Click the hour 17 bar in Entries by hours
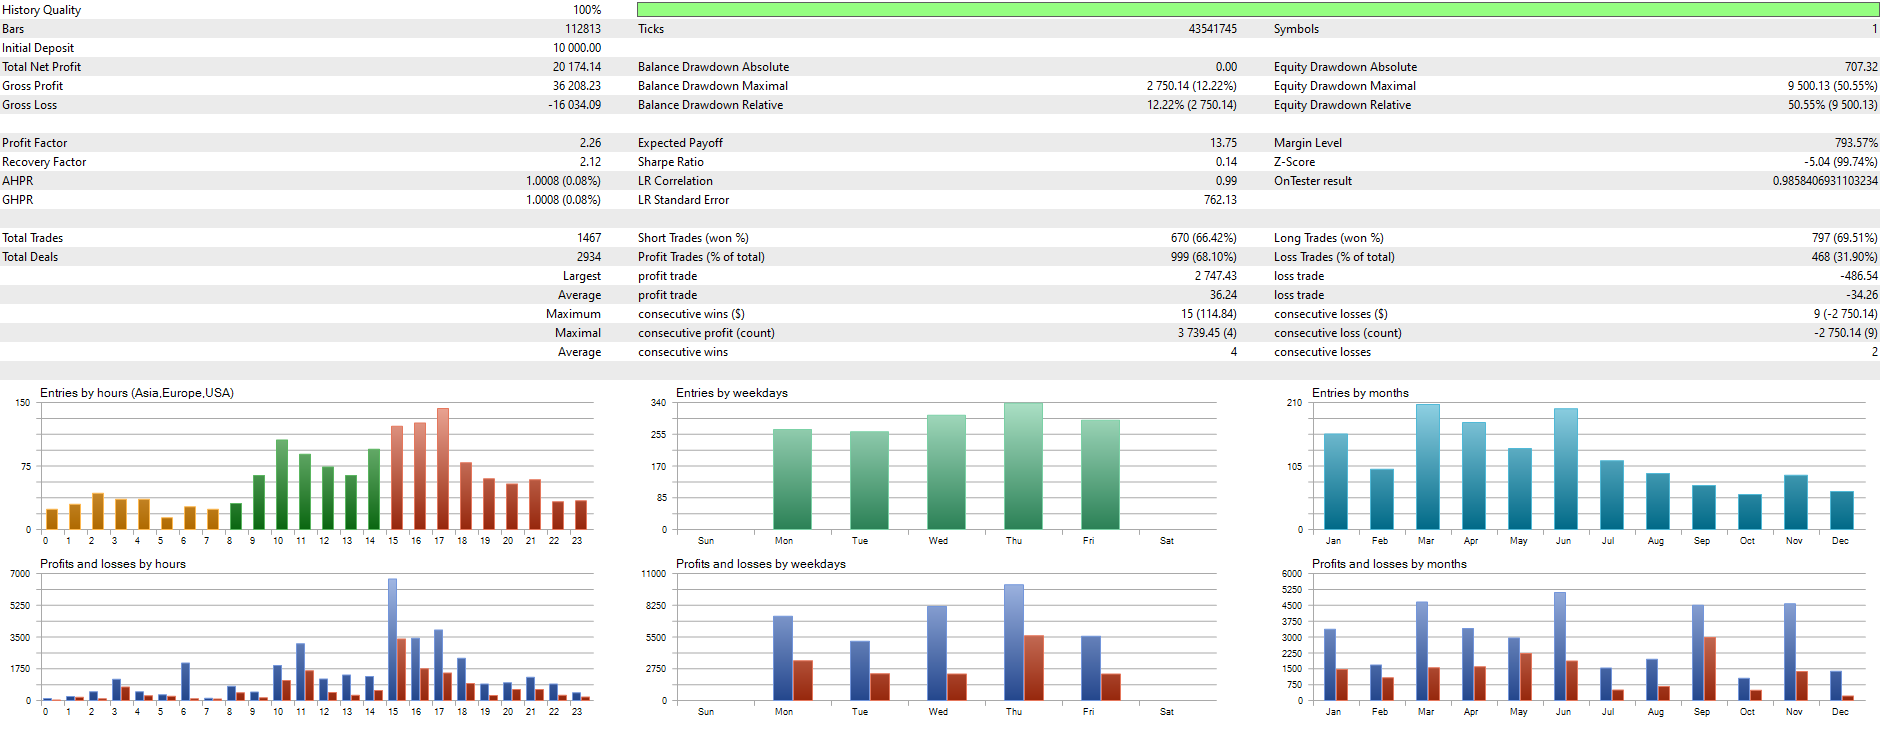 (x=442, y=468)
